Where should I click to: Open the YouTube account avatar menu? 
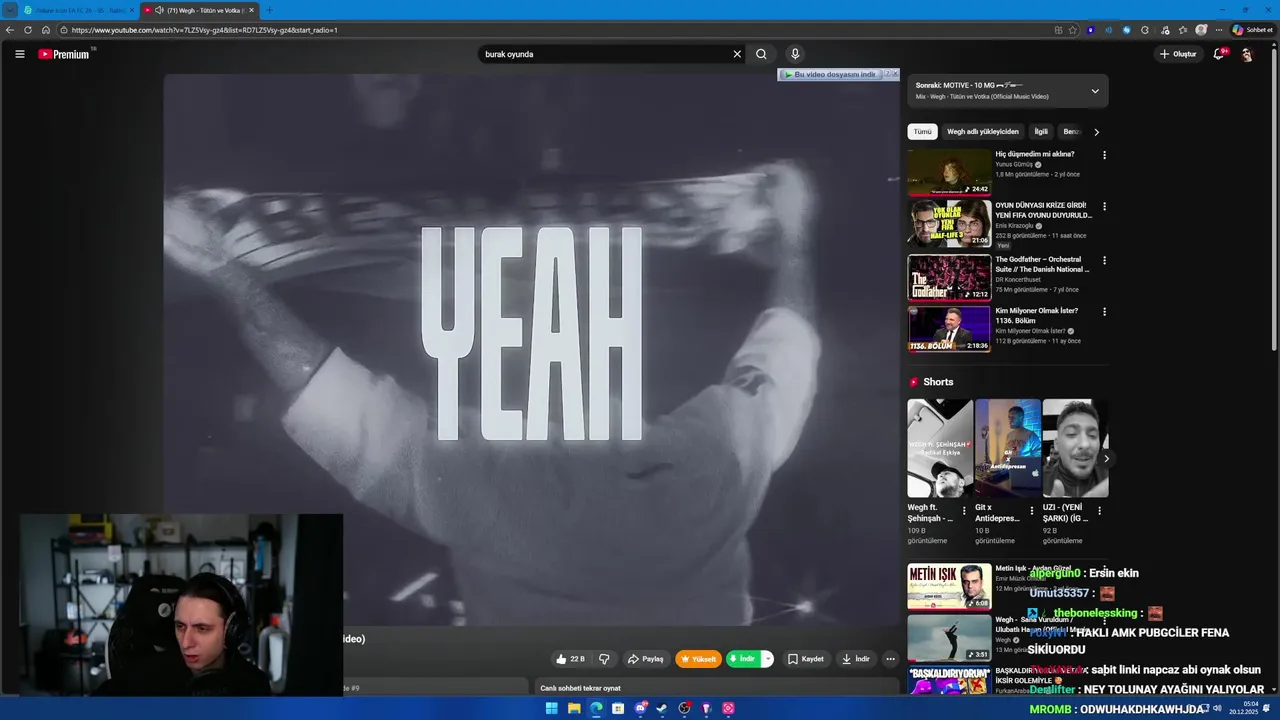click(x=1246, y=54)
